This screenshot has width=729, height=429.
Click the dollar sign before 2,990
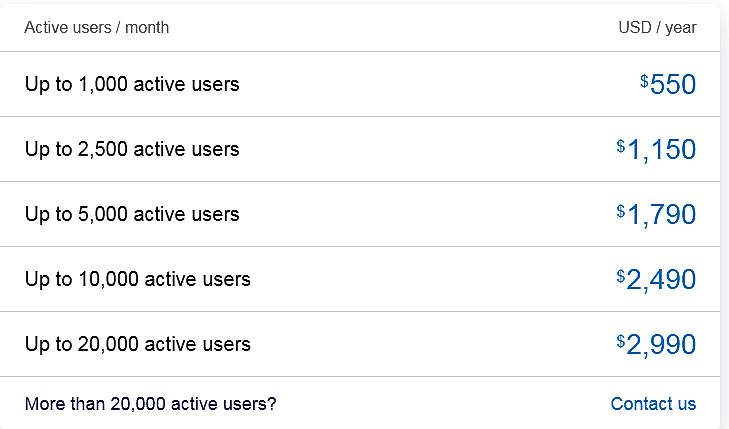pos(621,341)
